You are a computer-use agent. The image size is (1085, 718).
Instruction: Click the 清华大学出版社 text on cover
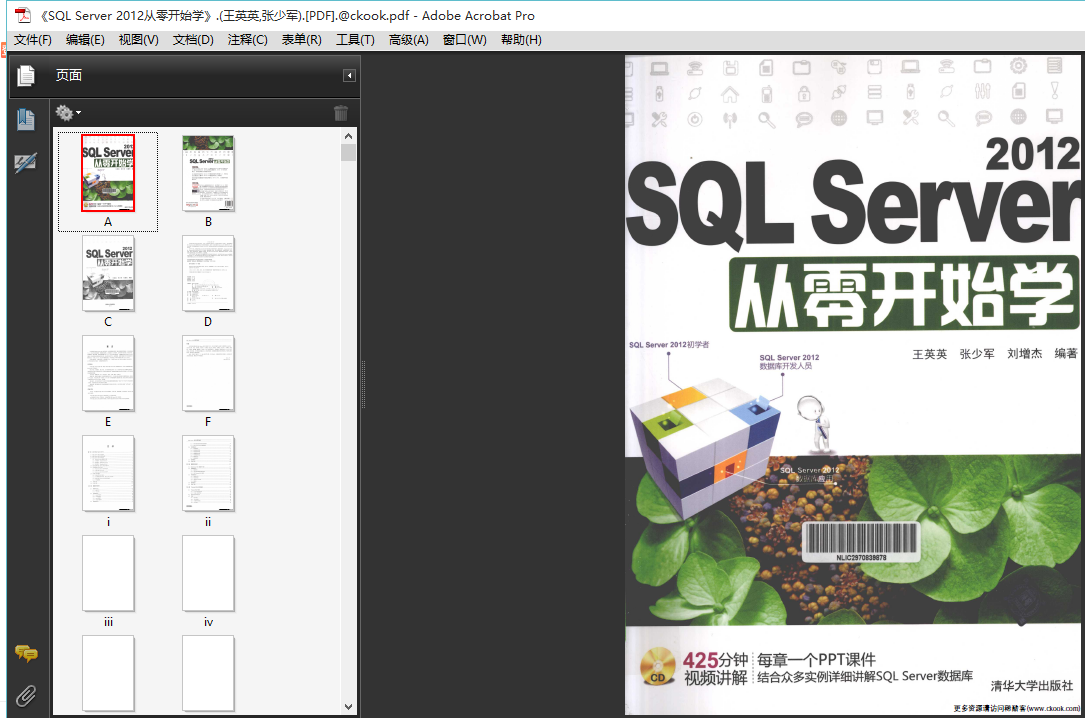(x=1032, y=685)
